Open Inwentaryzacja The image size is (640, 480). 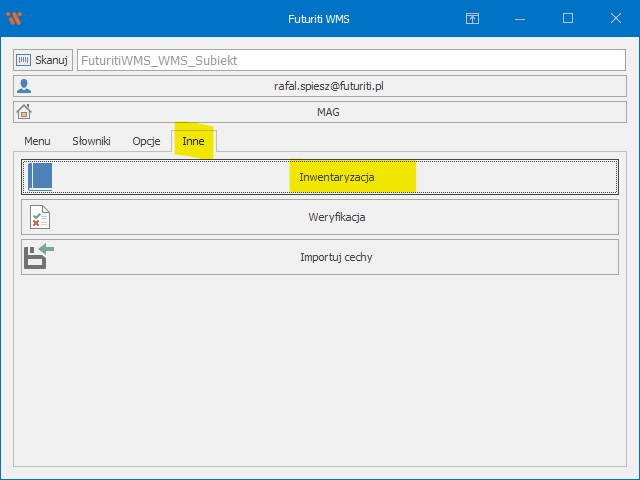[x=336, y=177]
